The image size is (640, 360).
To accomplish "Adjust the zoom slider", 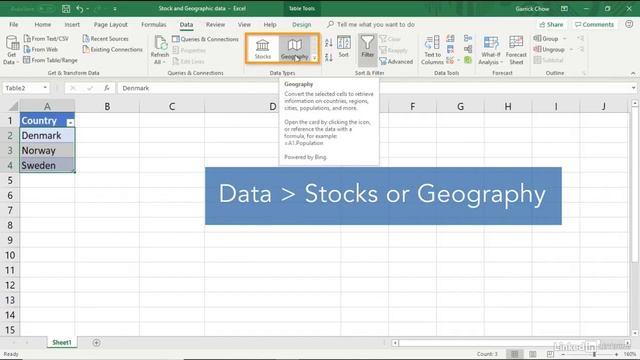I will [x=594, y=354].
